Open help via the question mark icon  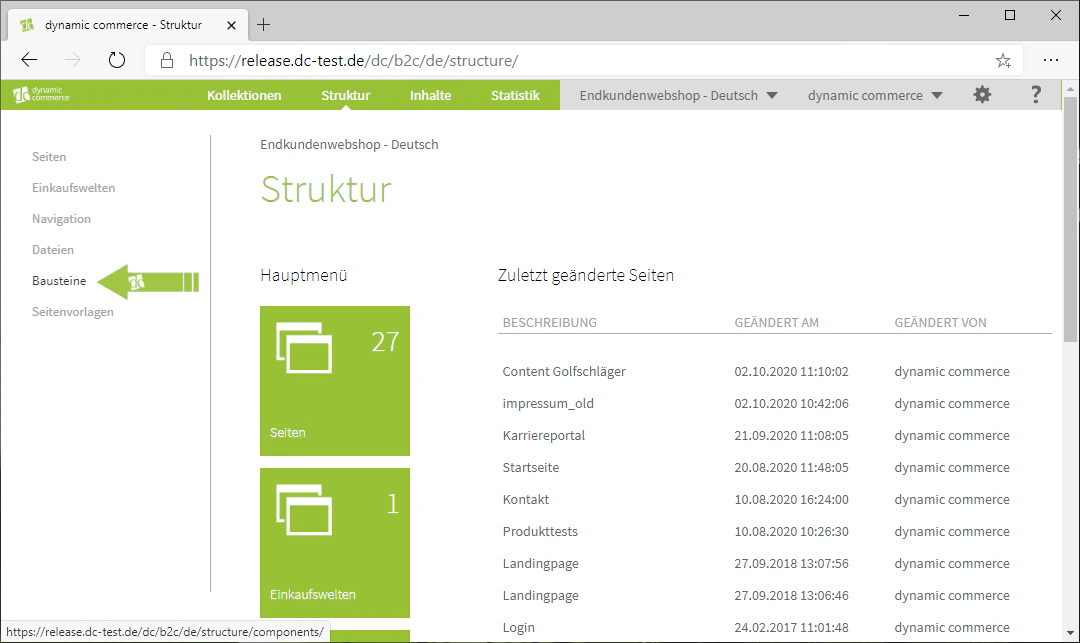click(1036, 95)
